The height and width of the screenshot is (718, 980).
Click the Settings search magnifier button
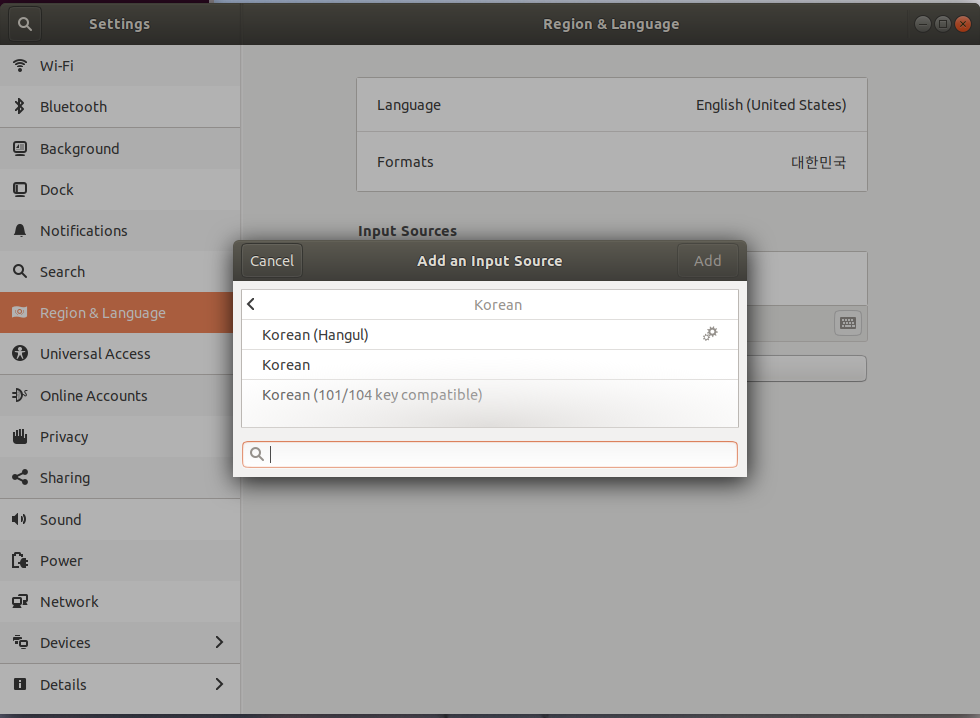24,24
